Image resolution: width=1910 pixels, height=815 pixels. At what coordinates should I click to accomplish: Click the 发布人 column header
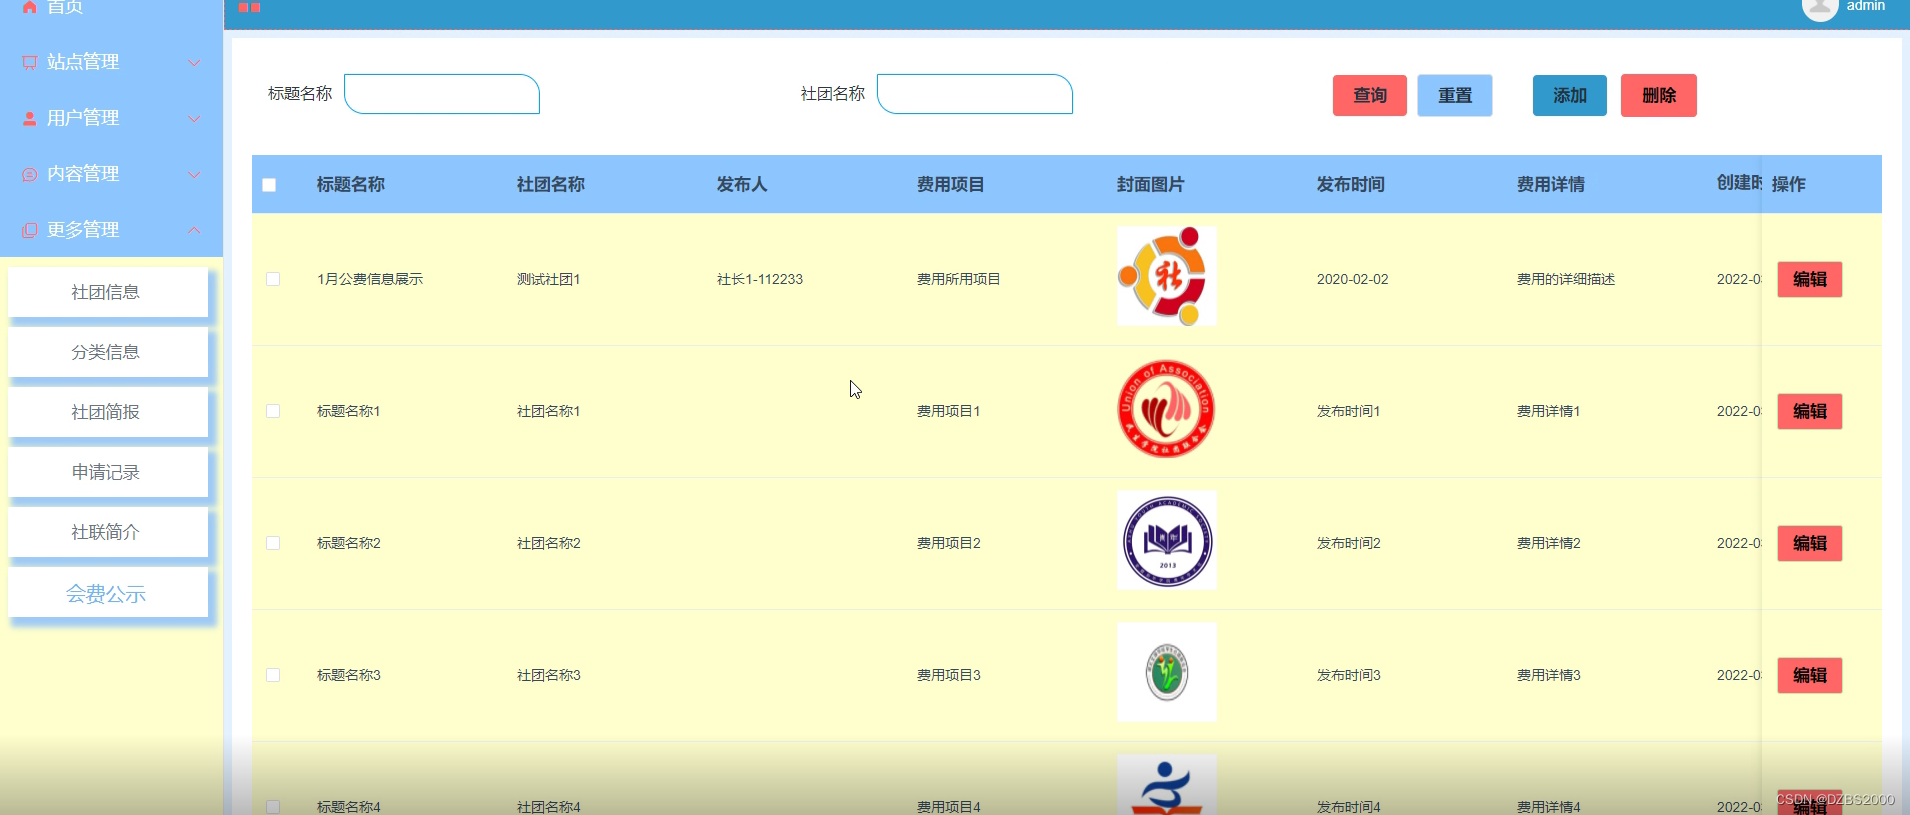click(742, 184)
